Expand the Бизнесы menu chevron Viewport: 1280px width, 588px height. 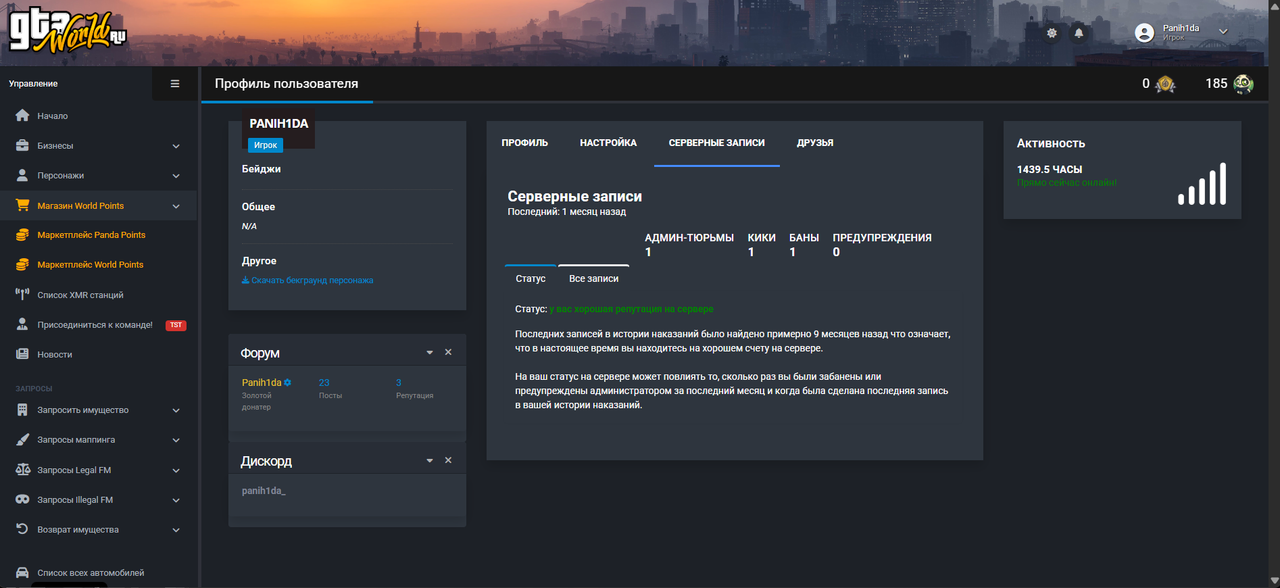(176, 146)
